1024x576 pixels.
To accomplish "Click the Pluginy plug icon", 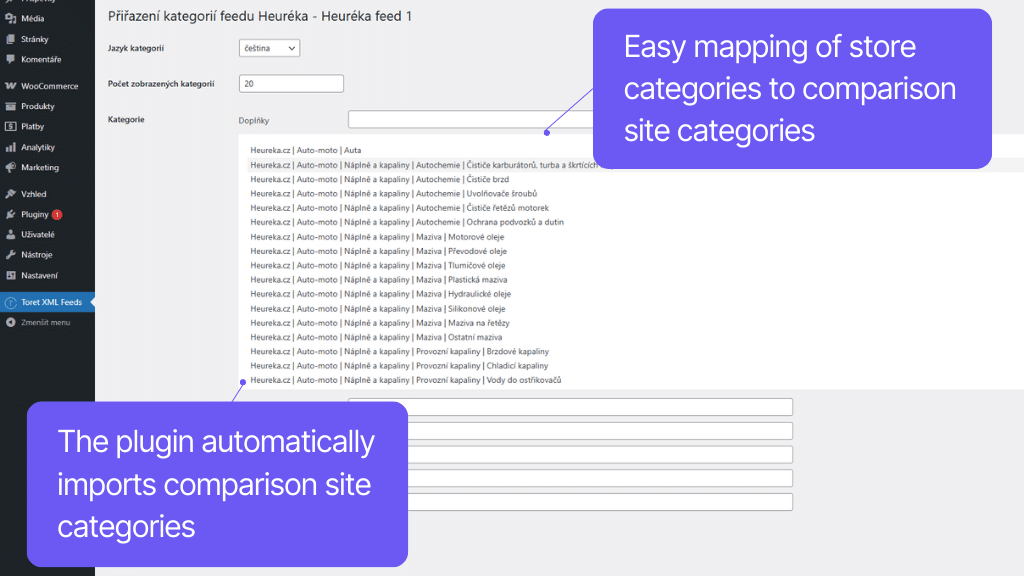I will pos(10,214).
